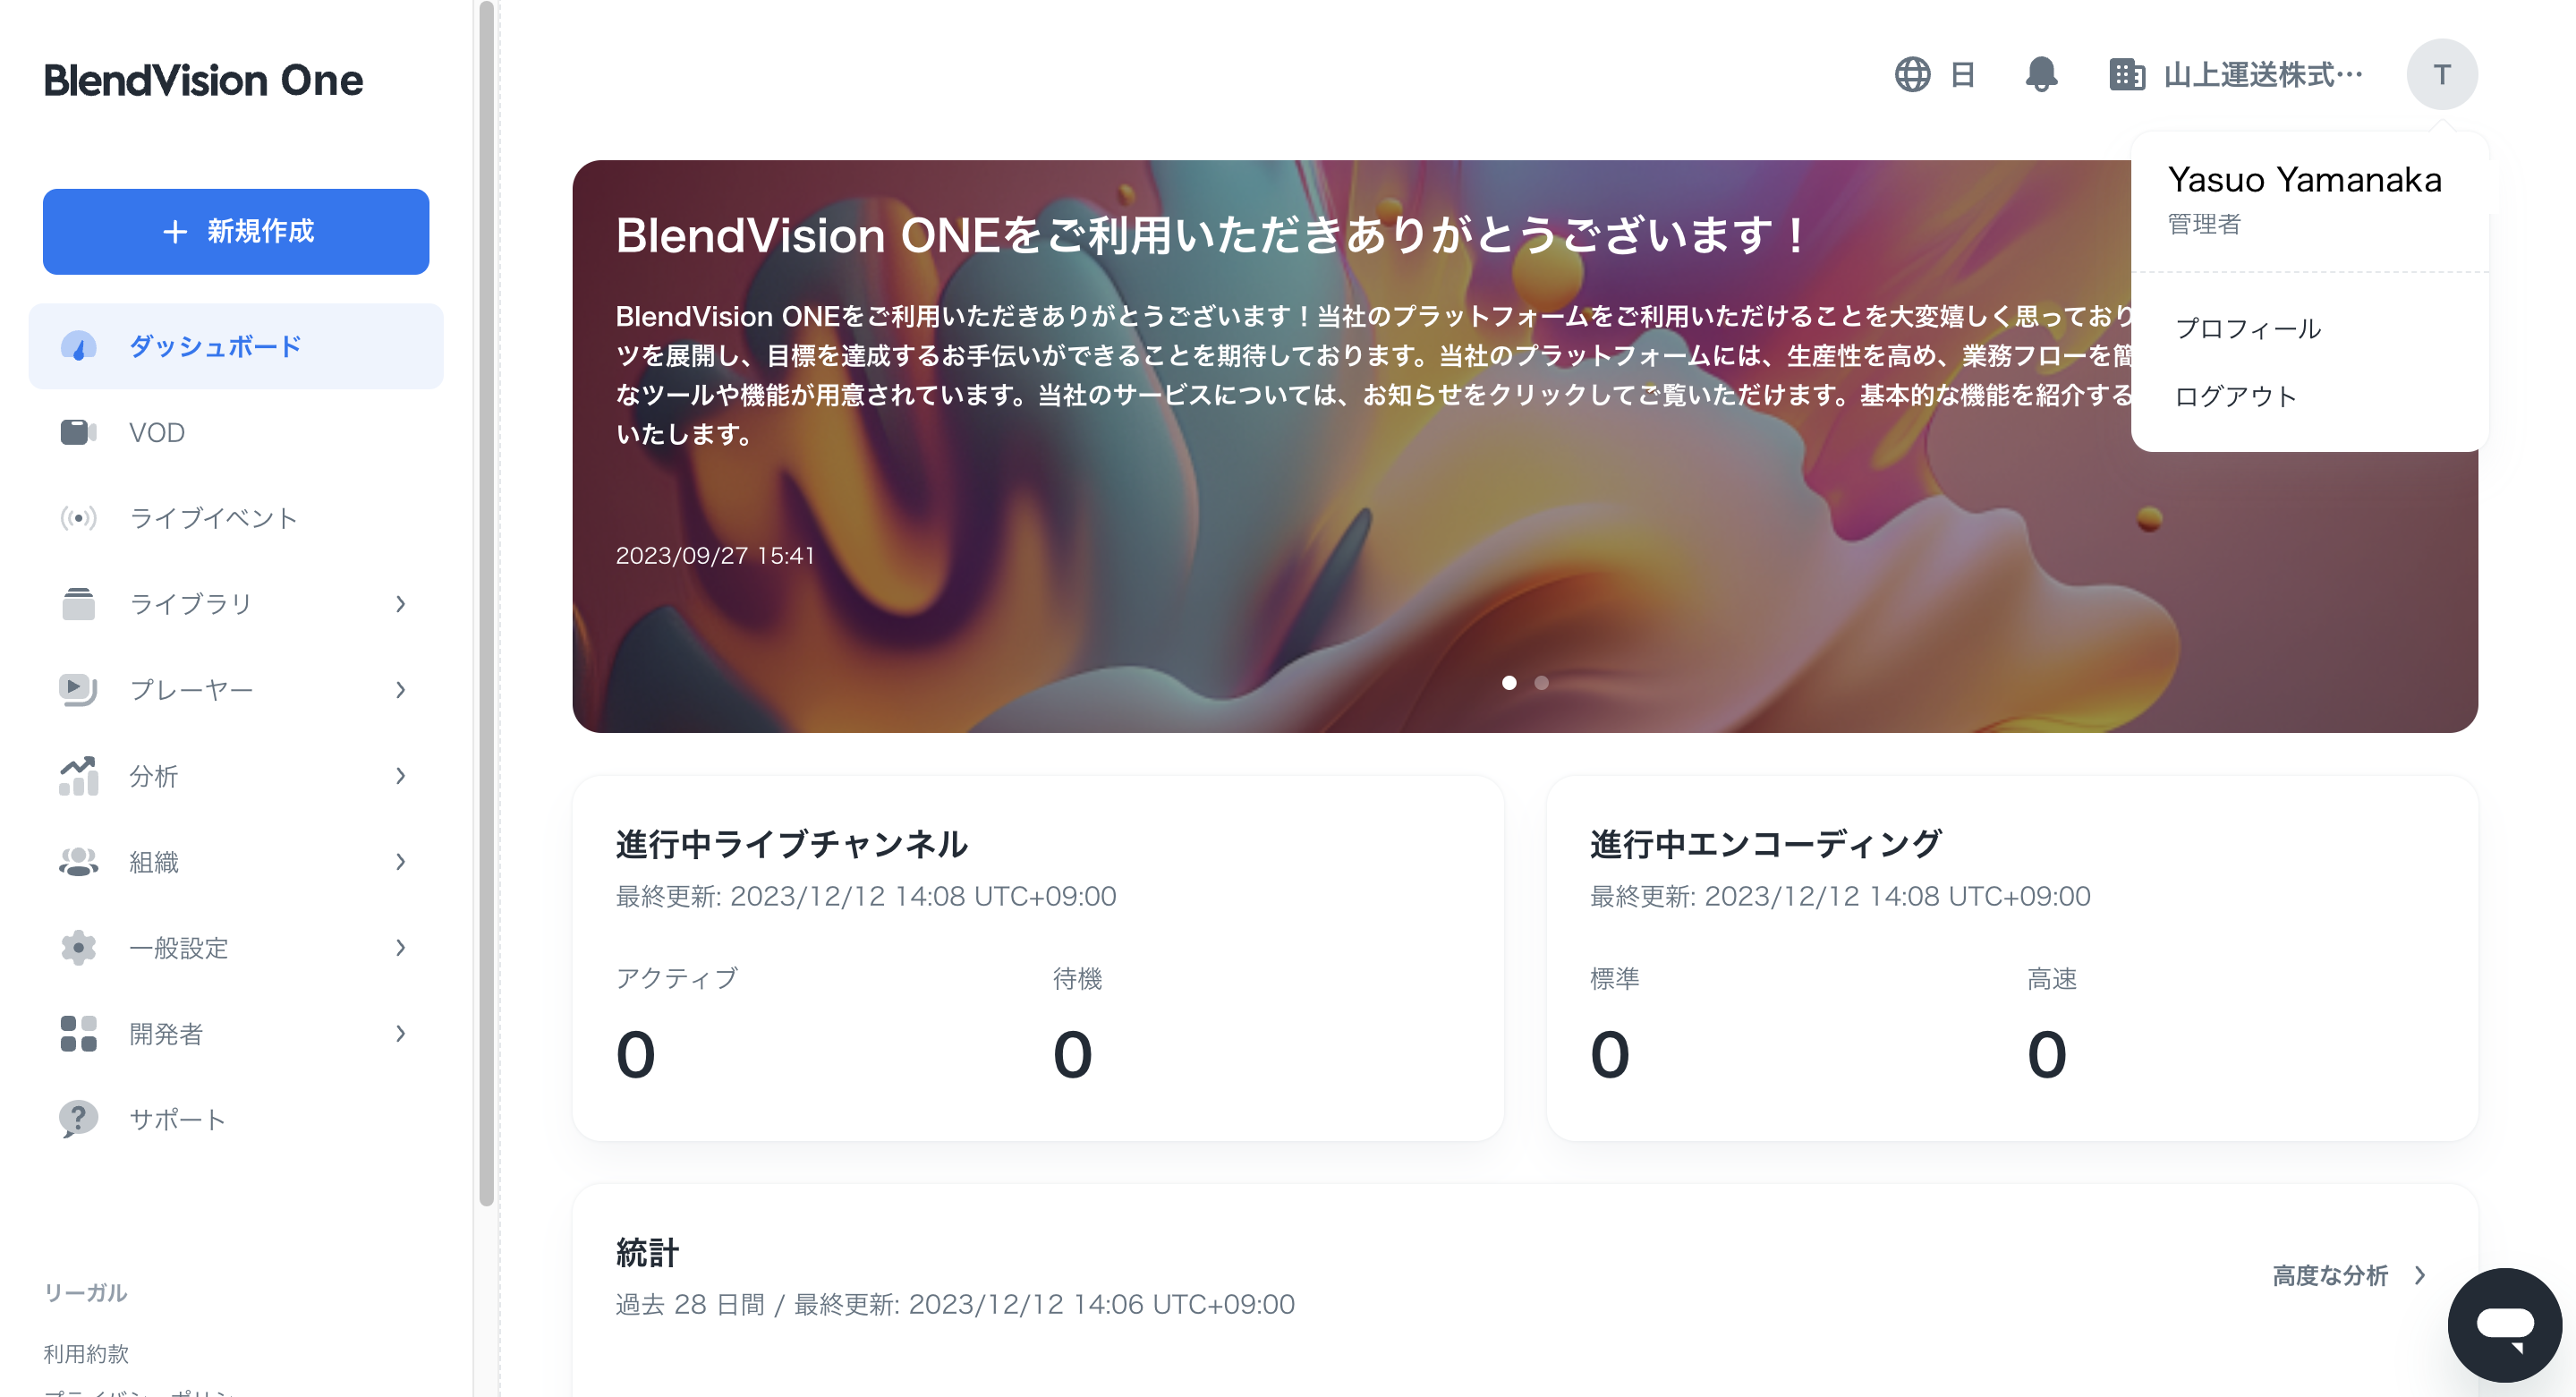The height and width of the screenshot is (1397, 2576).
Task: Click the user avatar "T"
Action: (x=2441, y=75)
